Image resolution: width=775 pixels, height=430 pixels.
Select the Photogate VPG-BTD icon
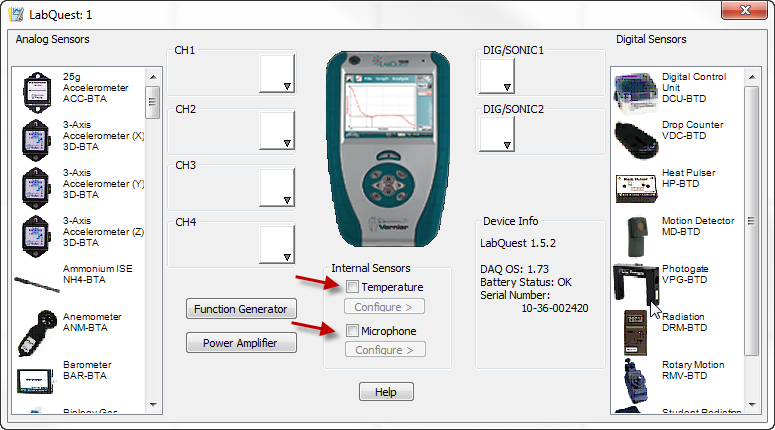point(636,284)
